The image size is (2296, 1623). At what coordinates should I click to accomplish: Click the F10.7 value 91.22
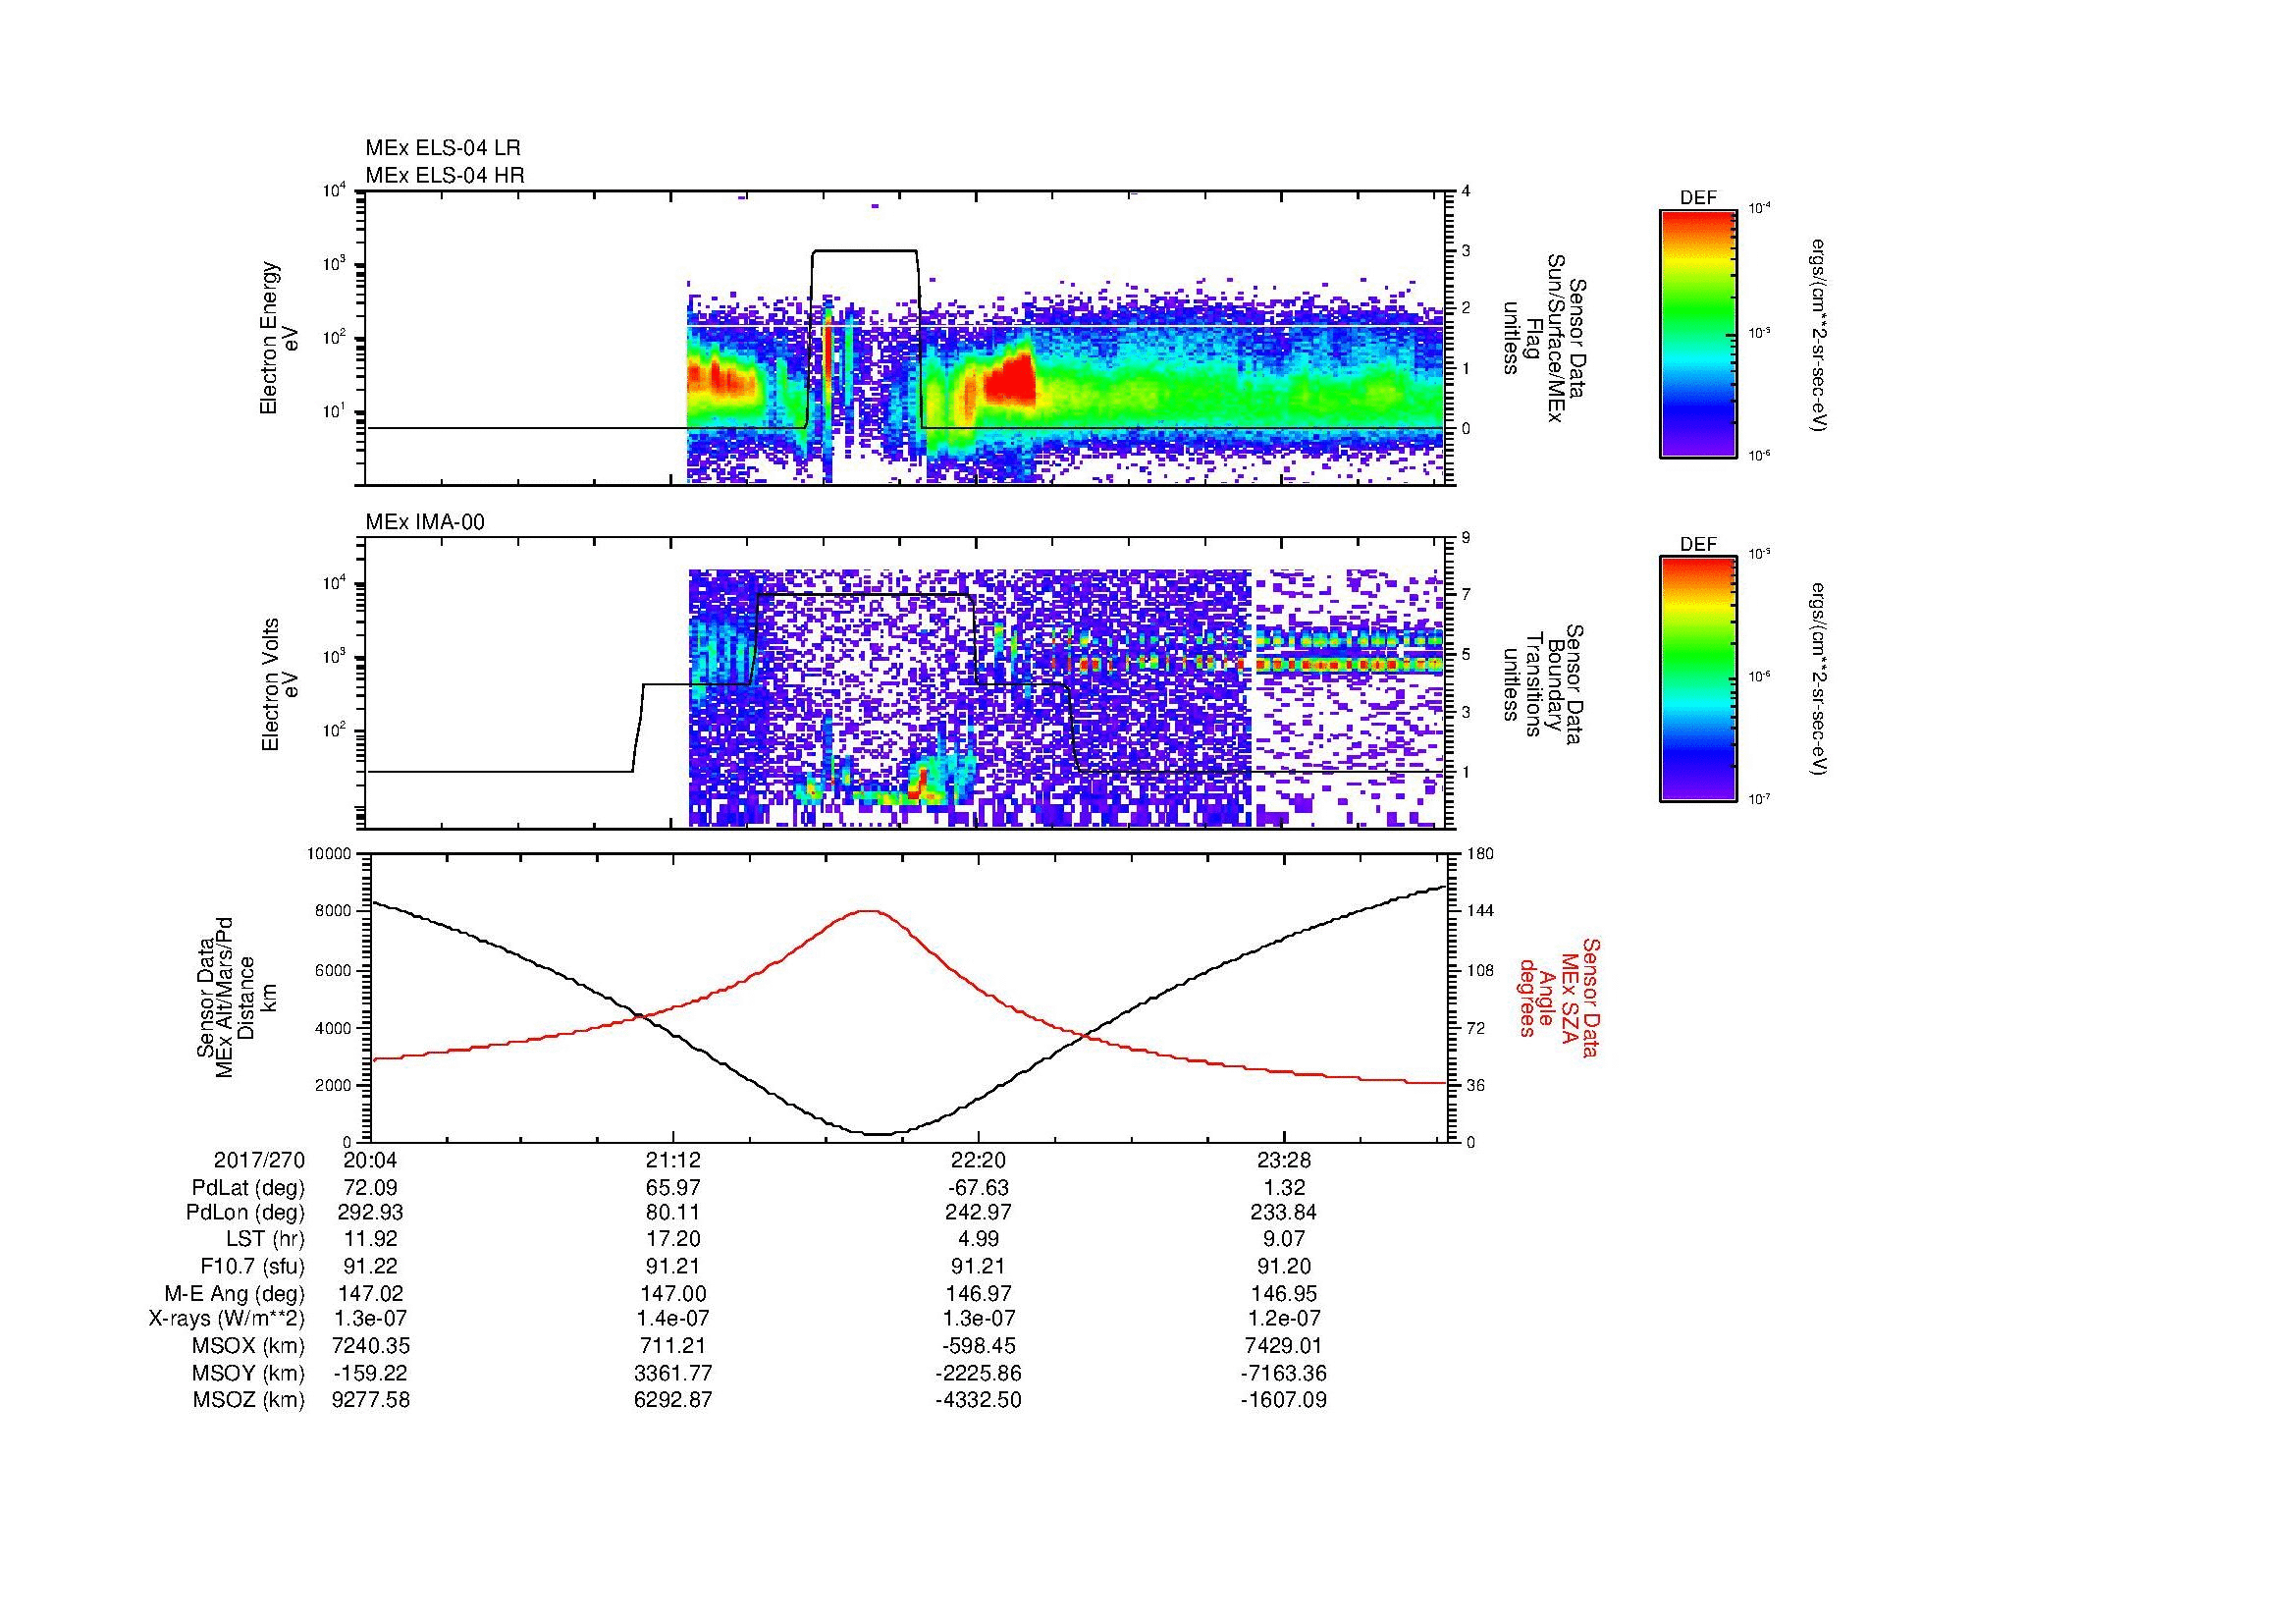(x=371, y=1267)
